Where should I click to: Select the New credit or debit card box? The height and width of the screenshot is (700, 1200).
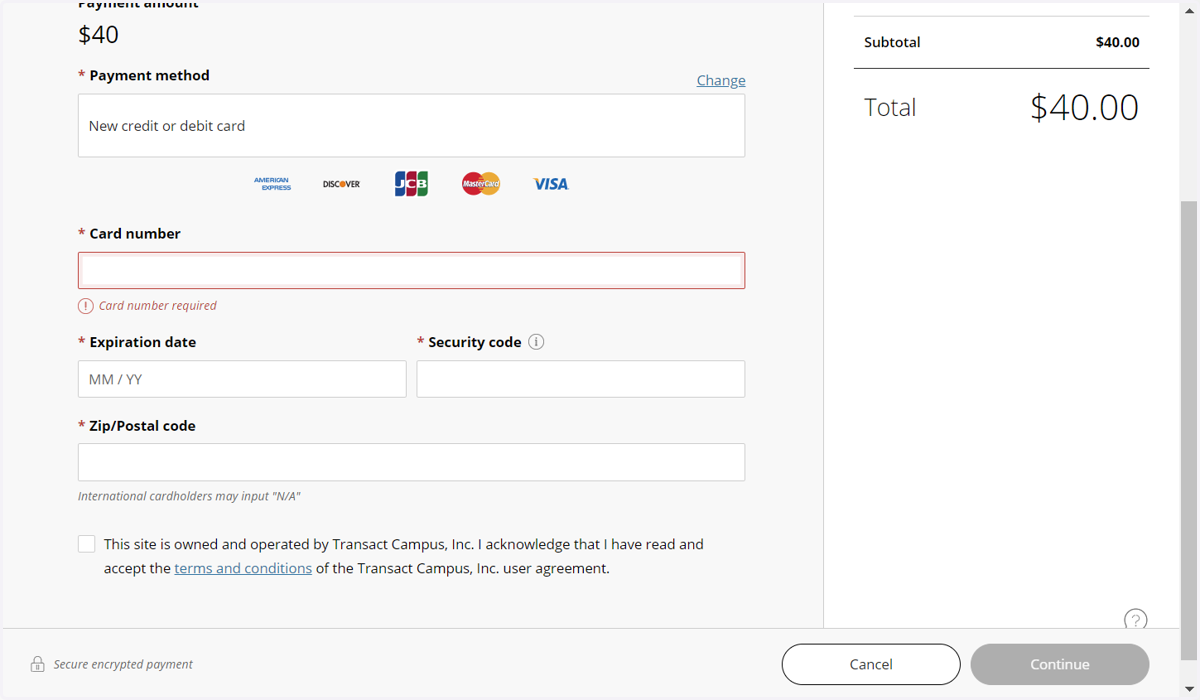[x=411, y=126]
